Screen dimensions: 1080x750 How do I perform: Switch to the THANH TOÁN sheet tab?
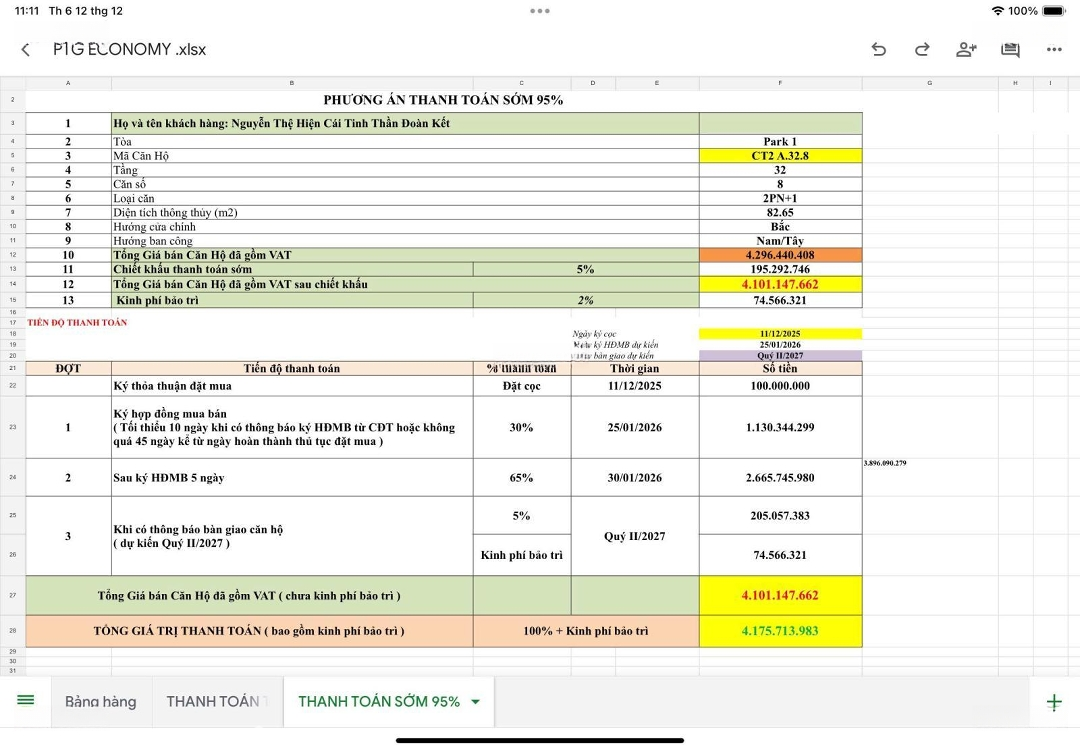pos(217,702)
